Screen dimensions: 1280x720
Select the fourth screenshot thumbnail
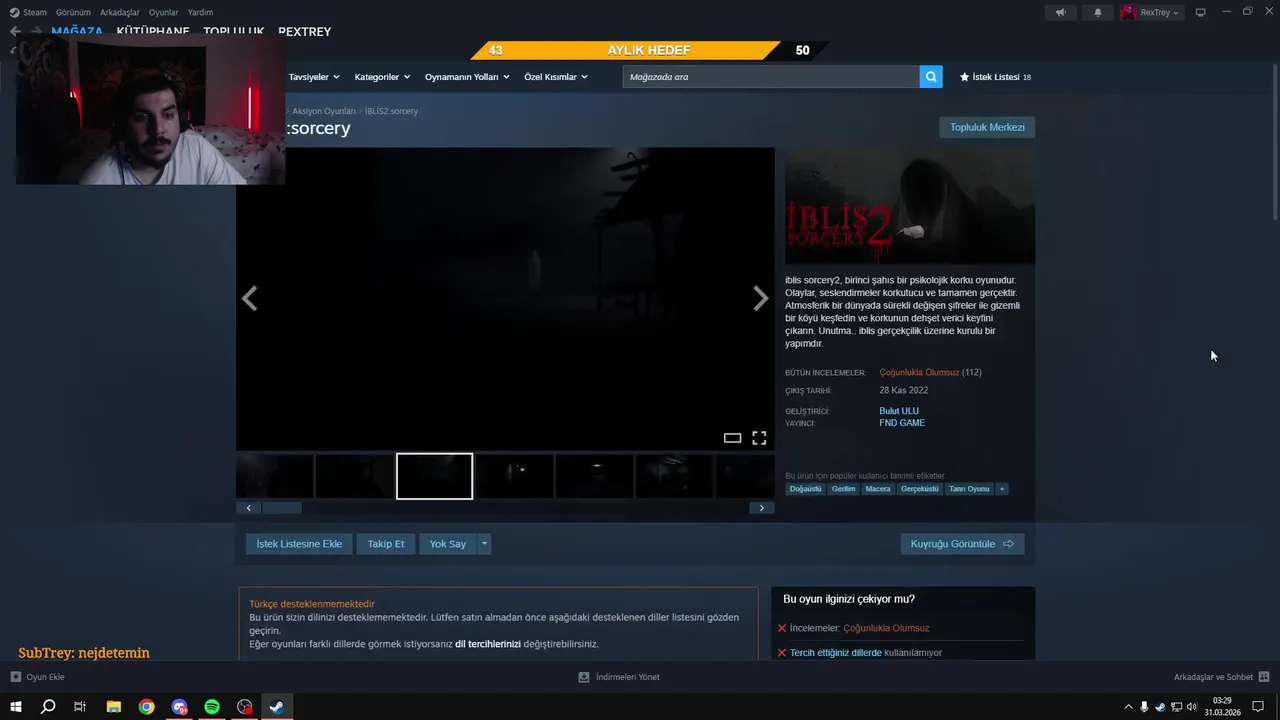pos(514,476)
